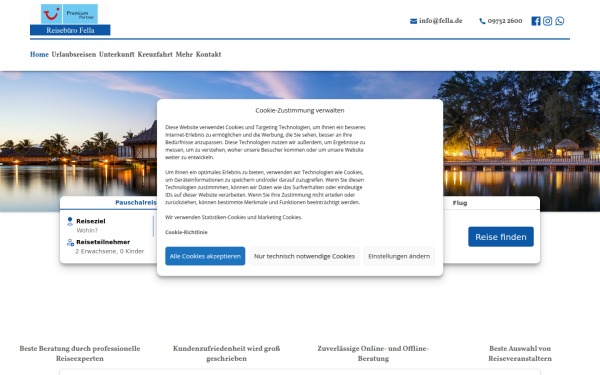This screenshot has height=375, width=600.
Task: Open the Kreuzfahrt menu
Action: tap(155, 54)
